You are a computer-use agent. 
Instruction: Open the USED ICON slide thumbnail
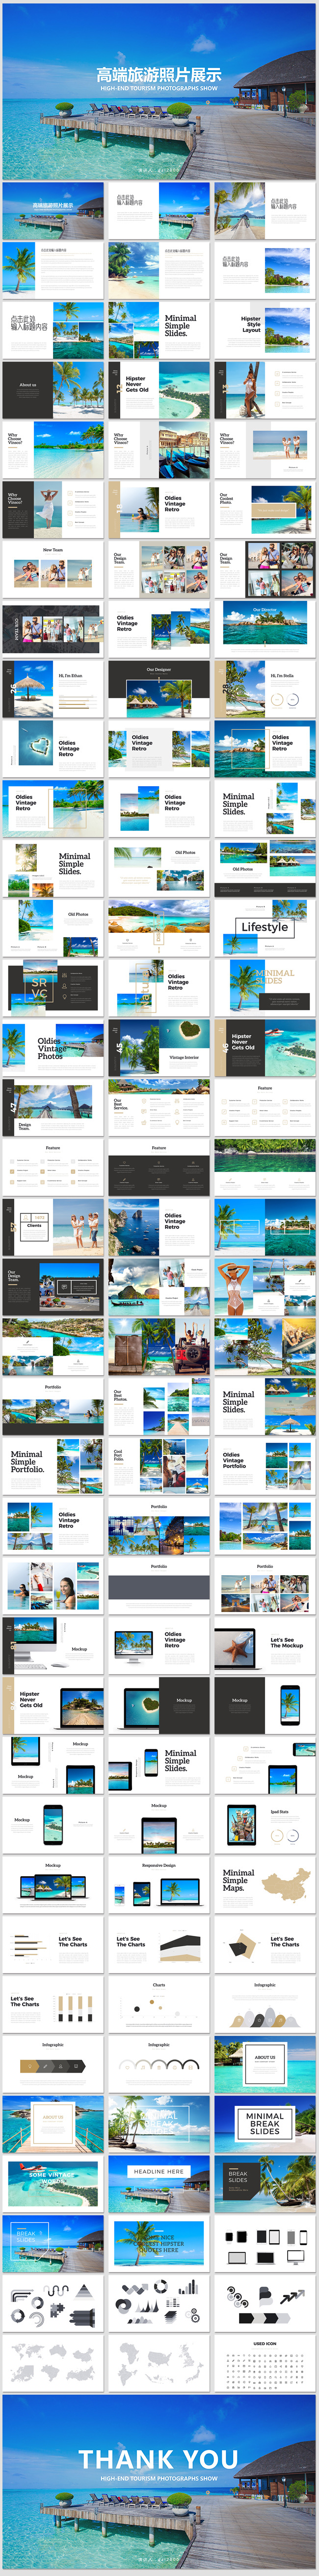pos(265,2364)
